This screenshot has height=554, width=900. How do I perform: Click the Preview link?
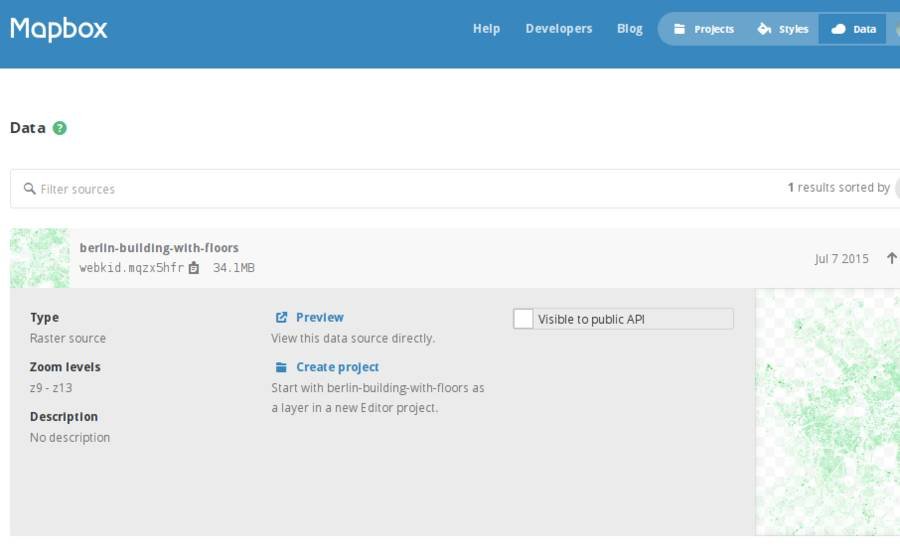[x=319, y=317]
